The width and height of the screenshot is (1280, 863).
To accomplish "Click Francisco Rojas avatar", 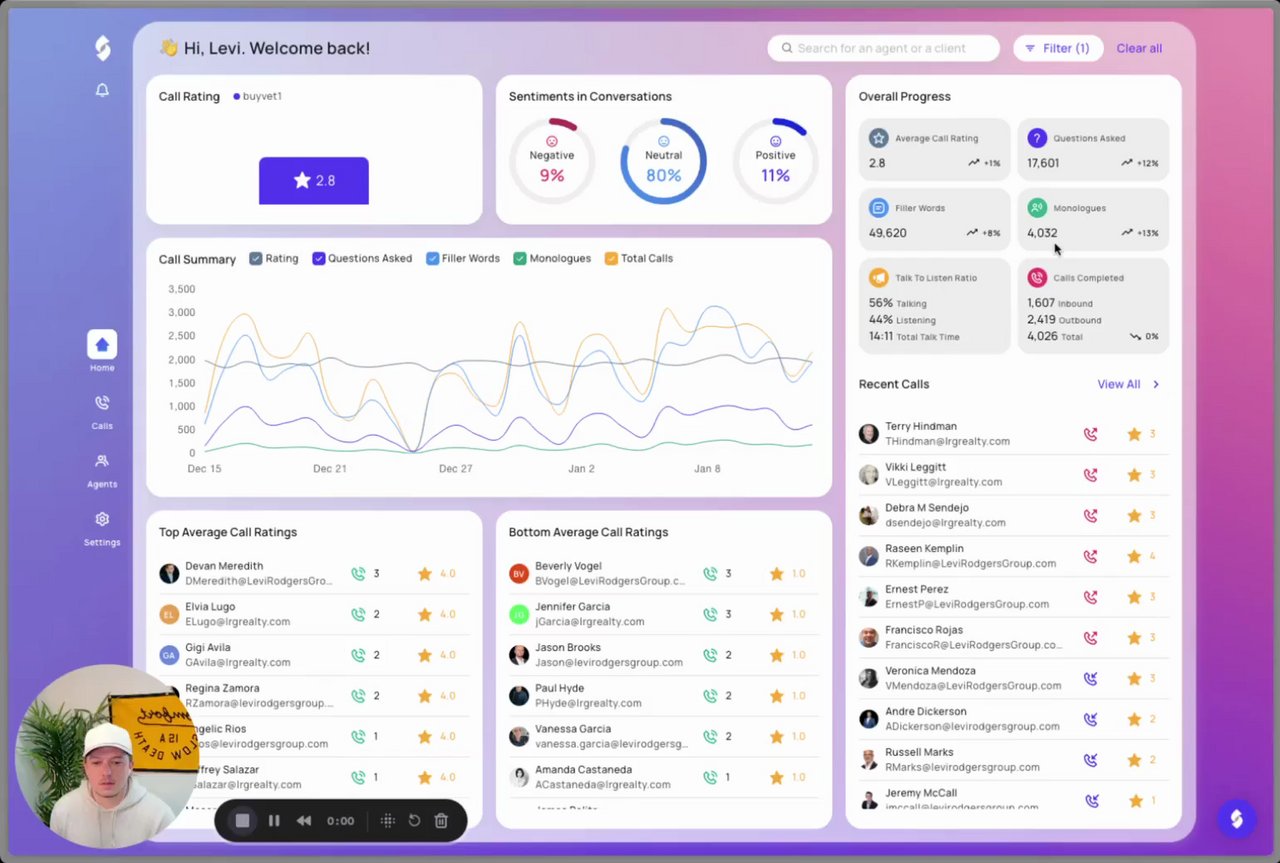I will point(869,638).
